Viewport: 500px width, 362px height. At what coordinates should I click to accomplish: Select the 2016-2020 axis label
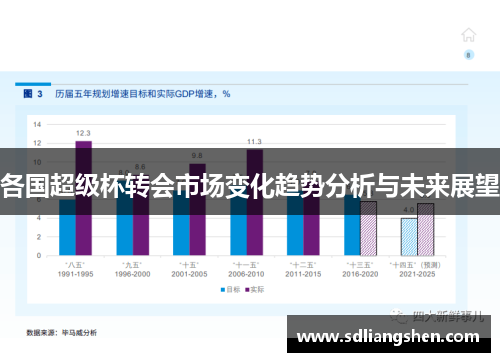click(x=360, y=274)
